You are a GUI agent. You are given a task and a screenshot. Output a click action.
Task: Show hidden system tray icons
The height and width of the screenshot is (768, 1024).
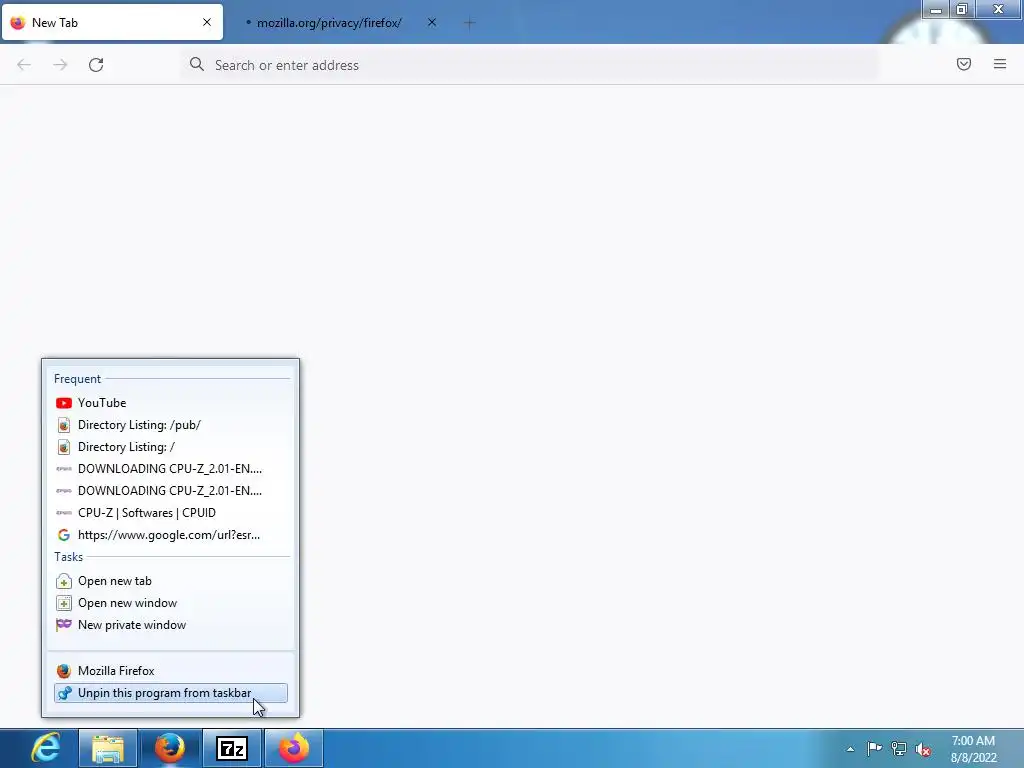850,749
